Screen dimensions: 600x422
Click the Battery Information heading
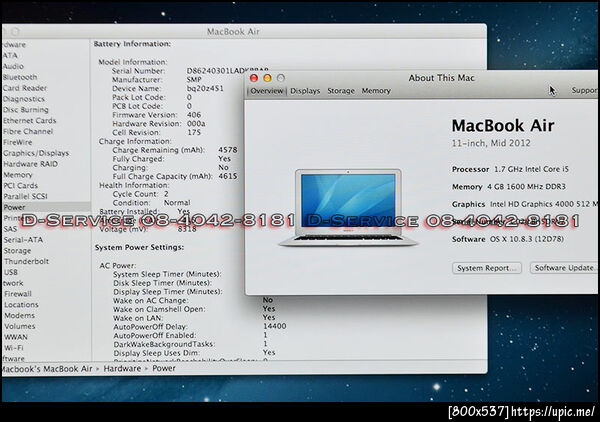[x=132, y=44]
